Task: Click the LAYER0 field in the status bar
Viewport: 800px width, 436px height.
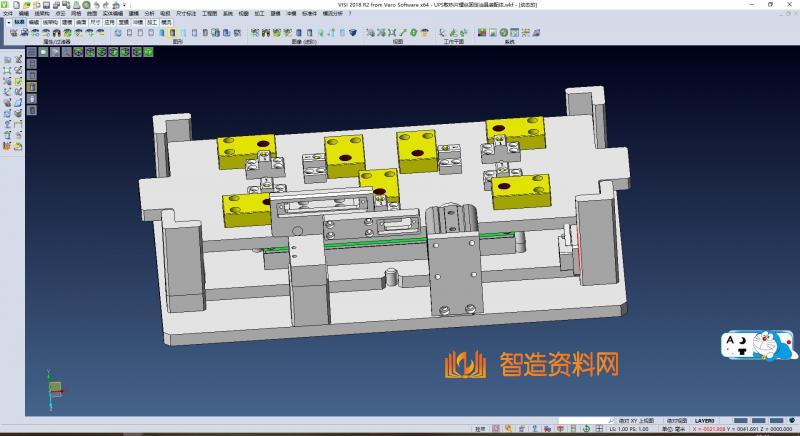Action: pos(705,421)
